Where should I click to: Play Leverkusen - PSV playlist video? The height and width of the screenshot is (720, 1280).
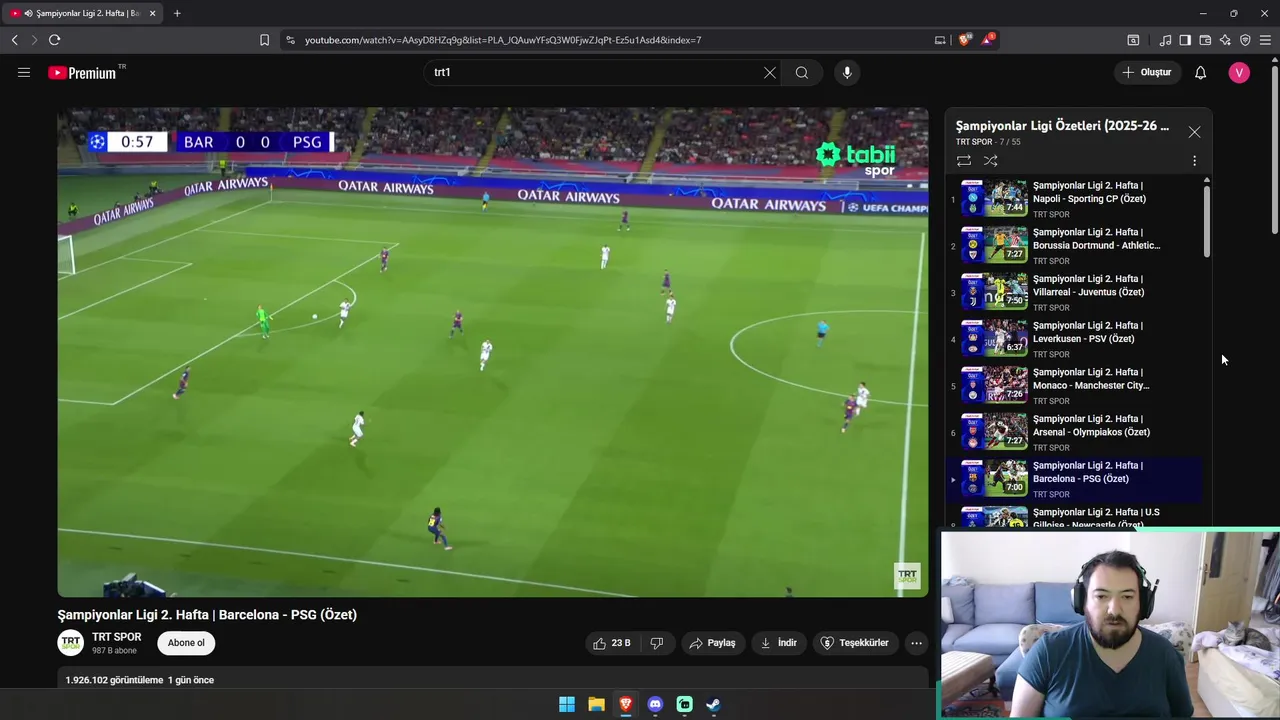(1075, 339)
